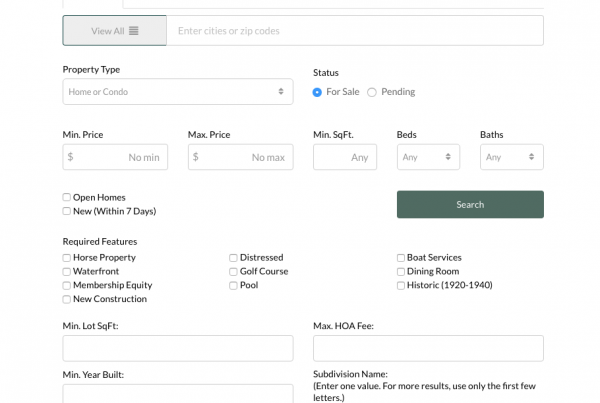The width and height of the screenshot is (600, 403).
Task: Select the For Sale radio button
Action: pos(318,92)
